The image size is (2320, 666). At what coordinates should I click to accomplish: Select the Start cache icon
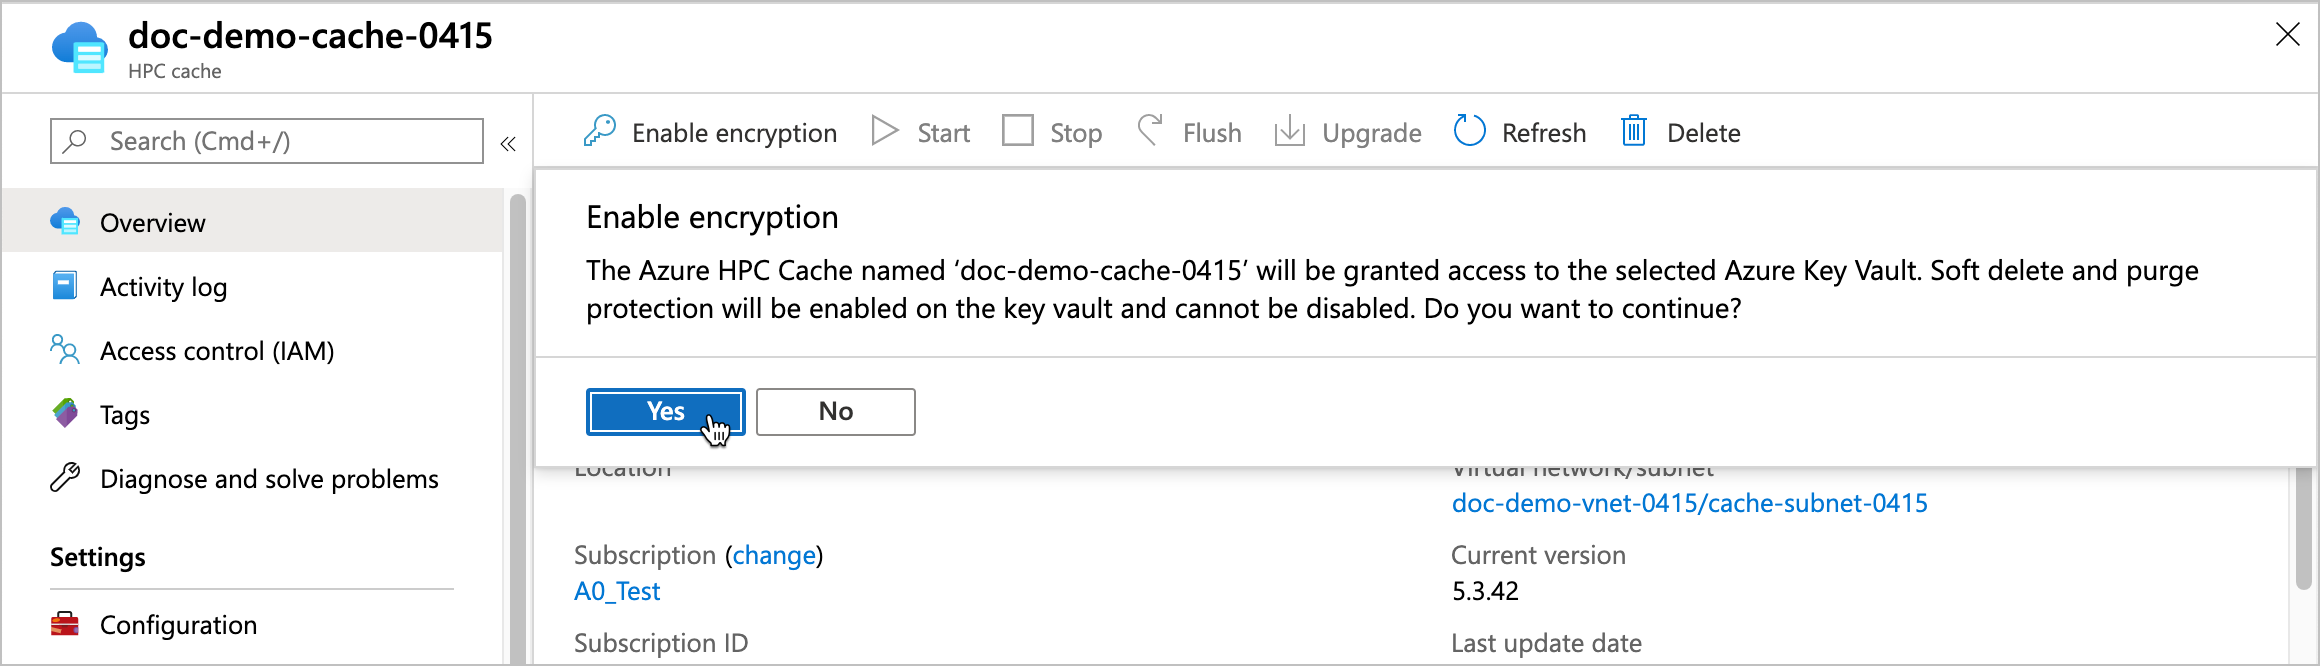click(x=884, y=131)
